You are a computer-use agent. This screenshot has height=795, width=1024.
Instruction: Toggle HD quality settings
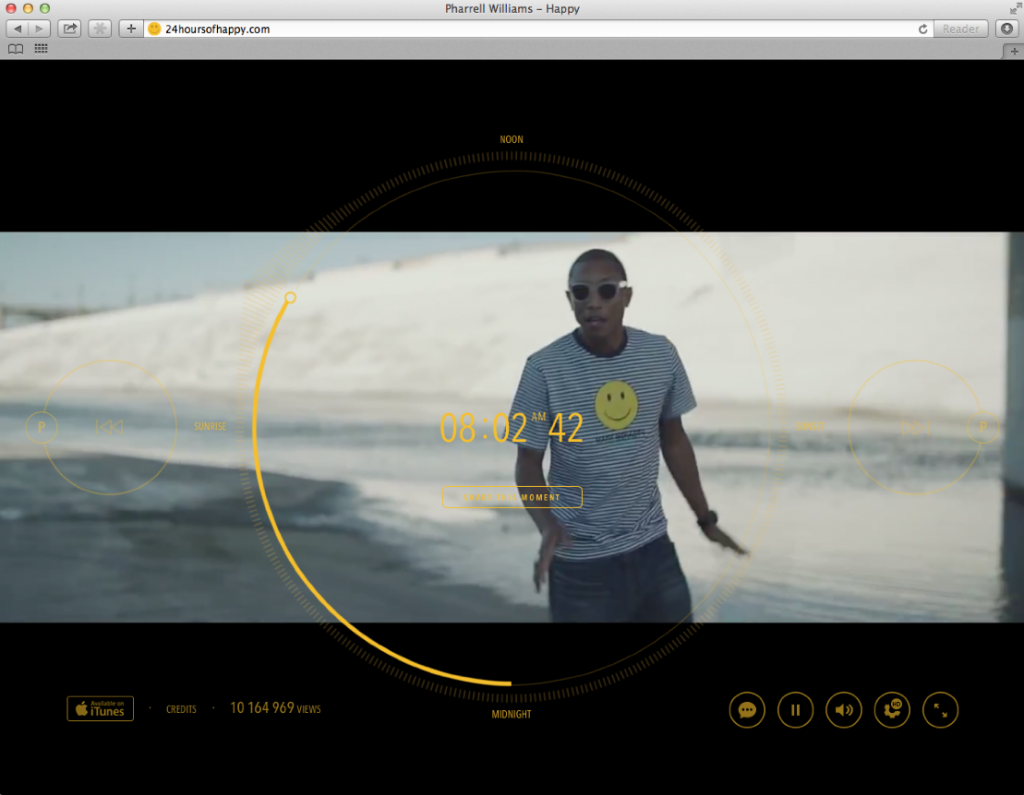[x=892, y=710]
